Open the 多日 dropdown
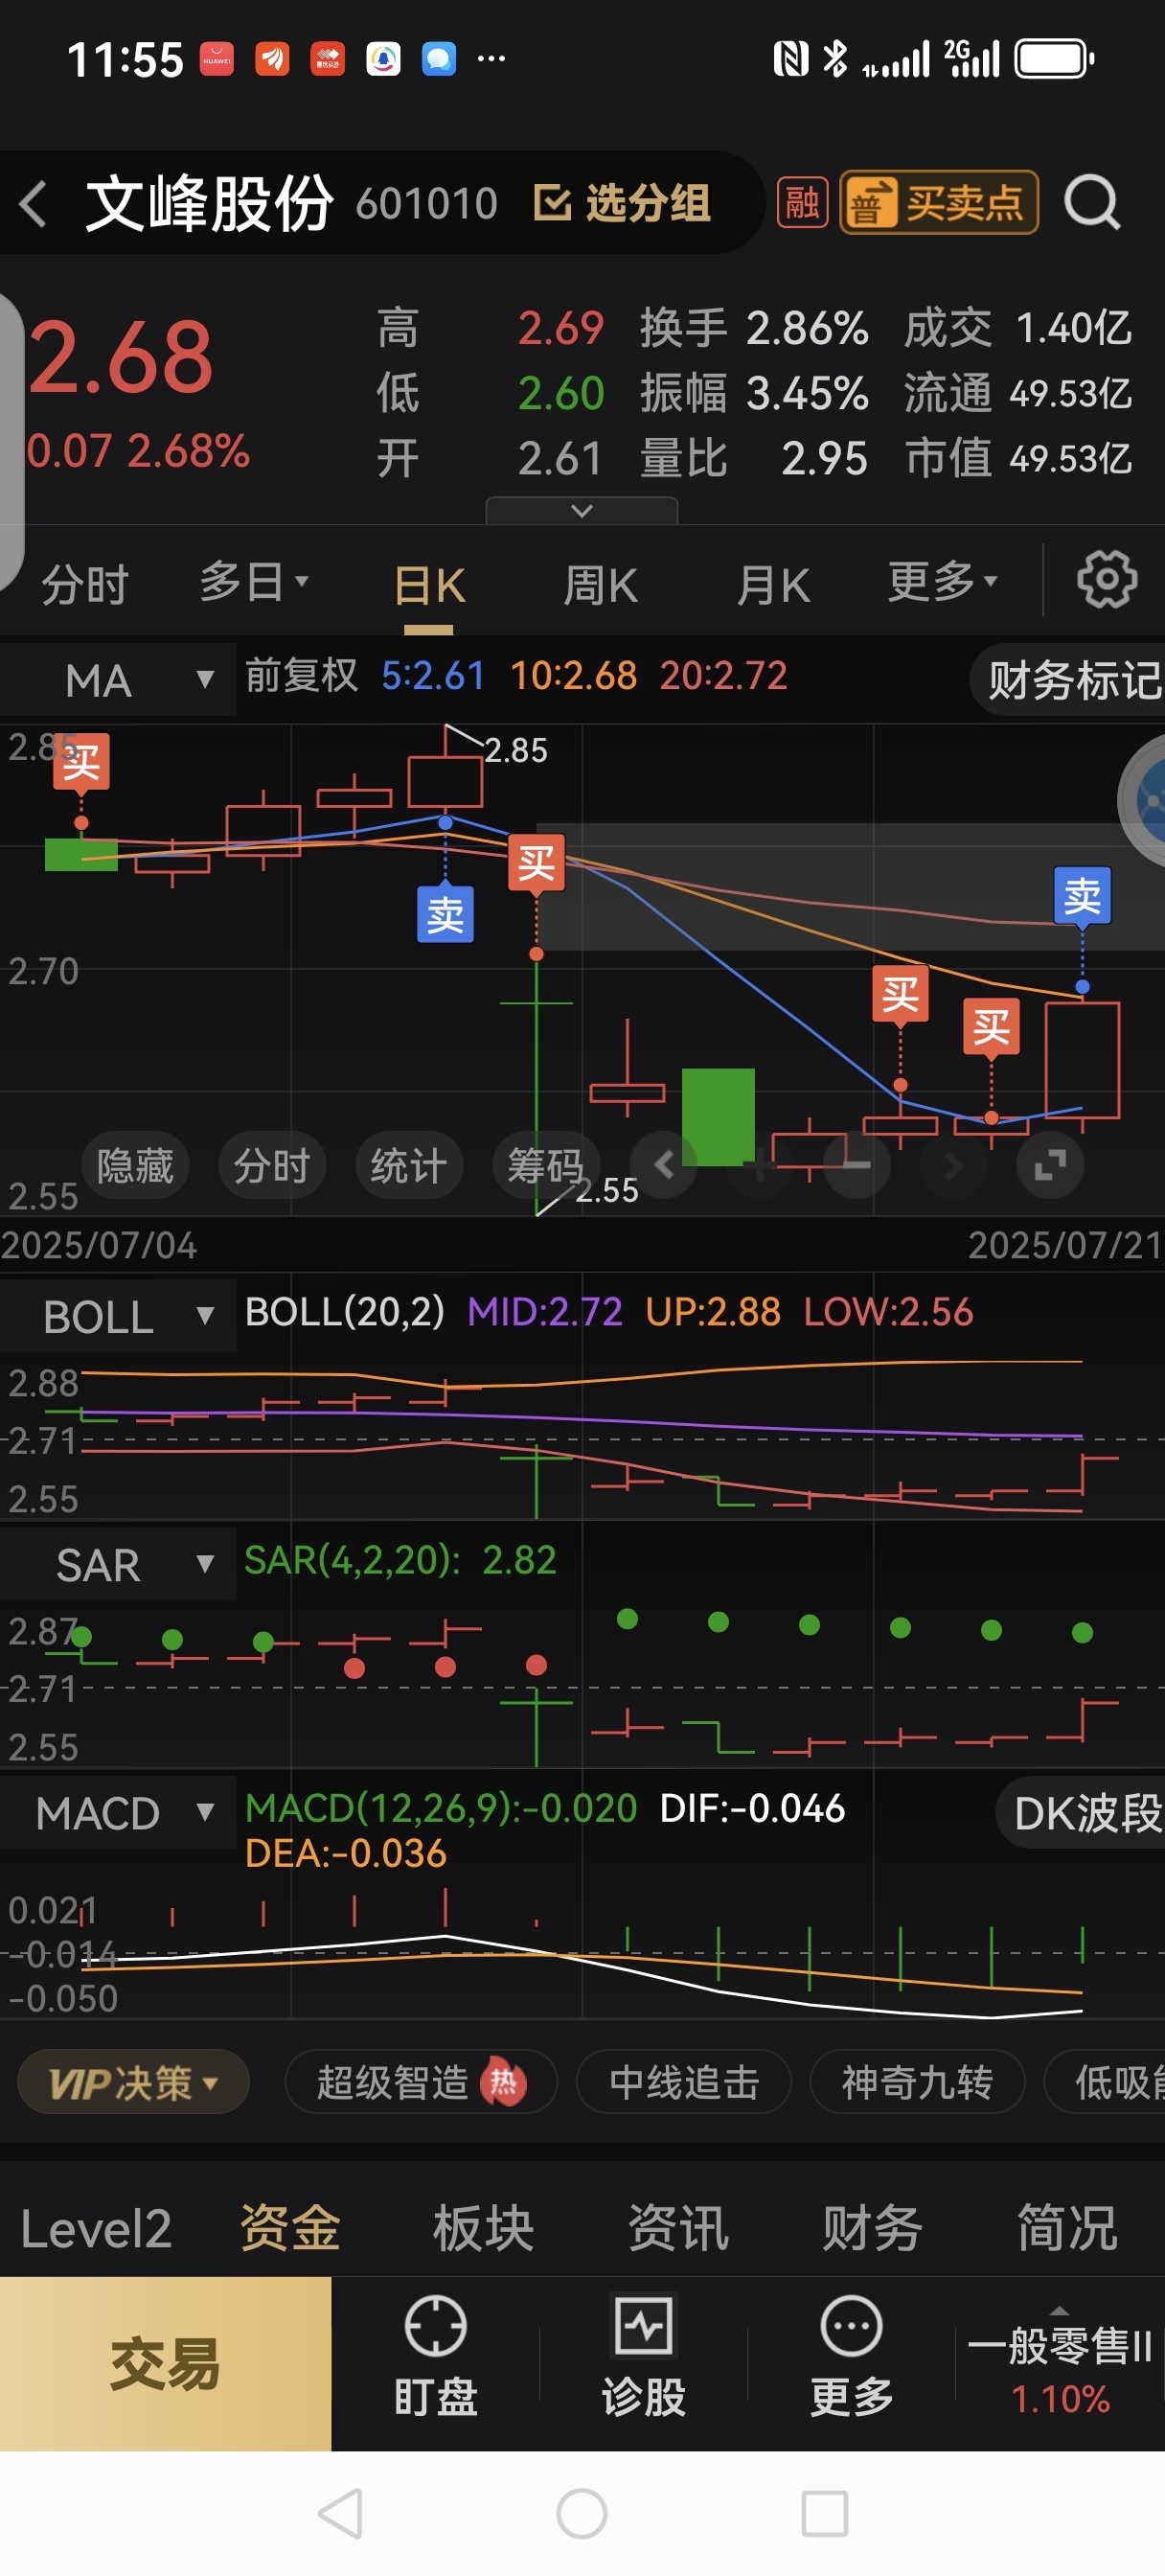This screenshot has width=1165, height=2576. coord(254,582)
